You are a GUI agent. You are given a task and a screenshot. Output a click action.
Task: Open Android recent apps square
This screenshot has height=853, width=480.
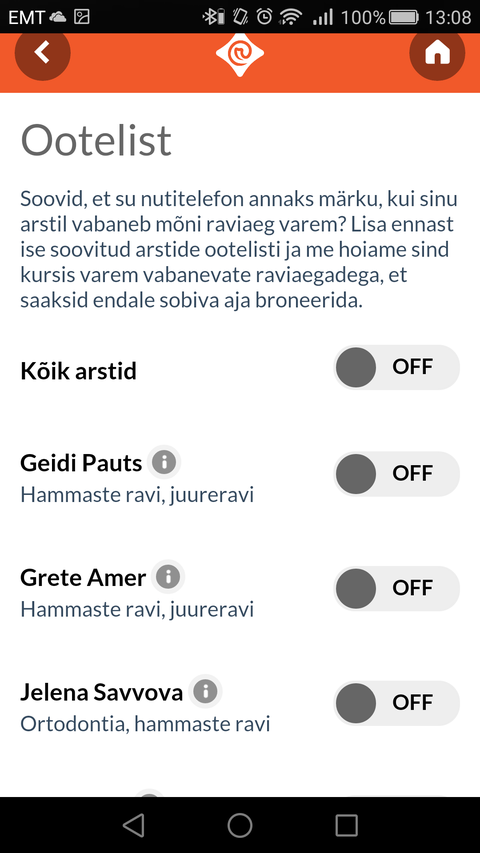(346, 825)
